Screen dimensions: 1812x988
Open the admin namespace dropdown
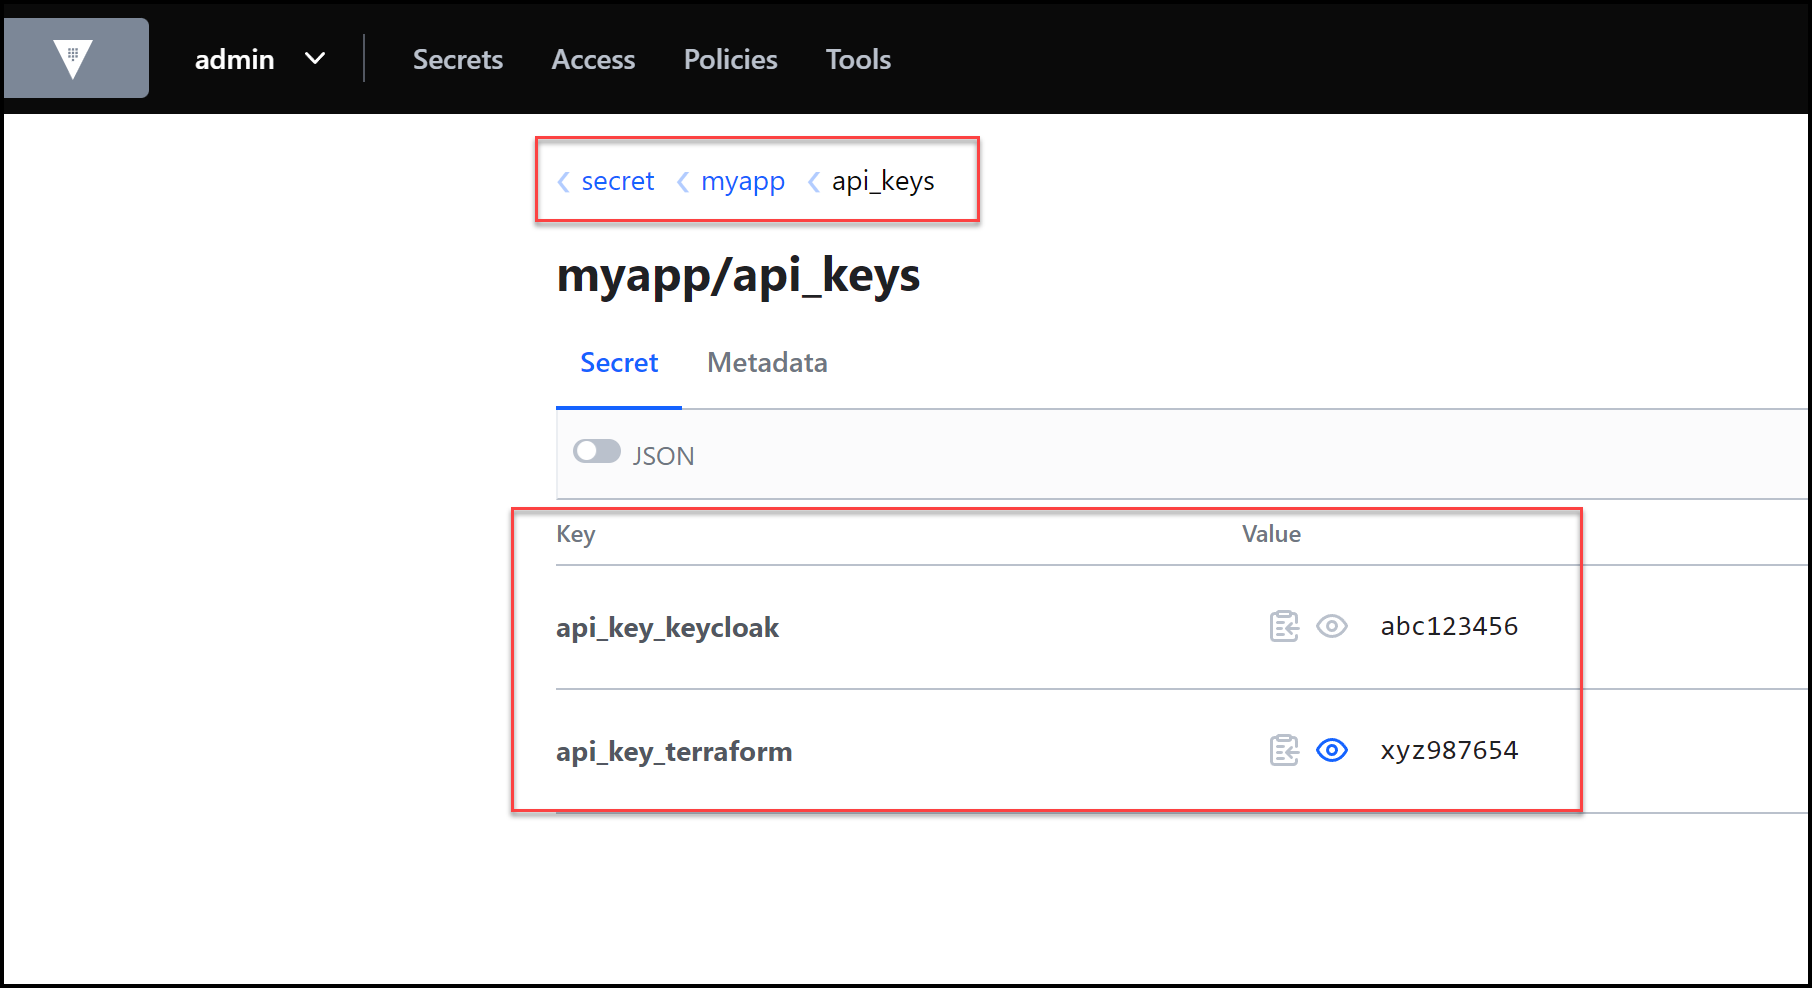coord(234,59)
